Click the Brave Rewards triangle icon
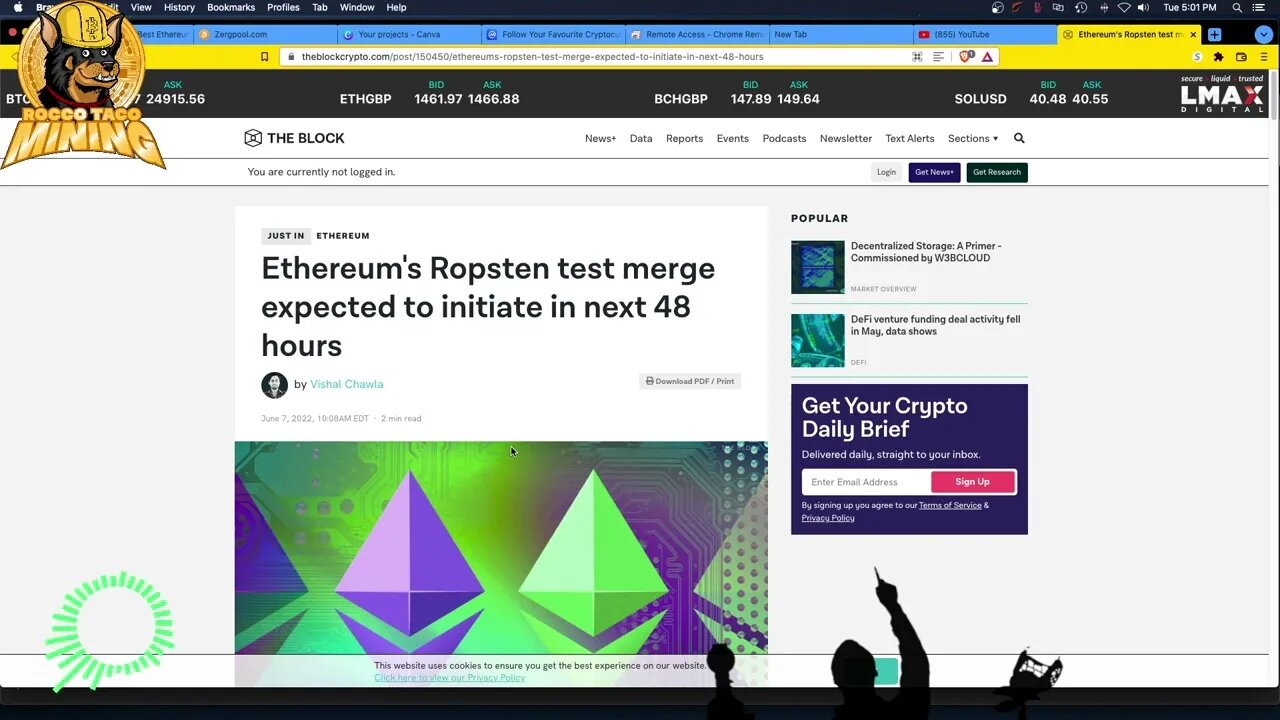Viewport: 1280px width, 720px height. [987, 57]
